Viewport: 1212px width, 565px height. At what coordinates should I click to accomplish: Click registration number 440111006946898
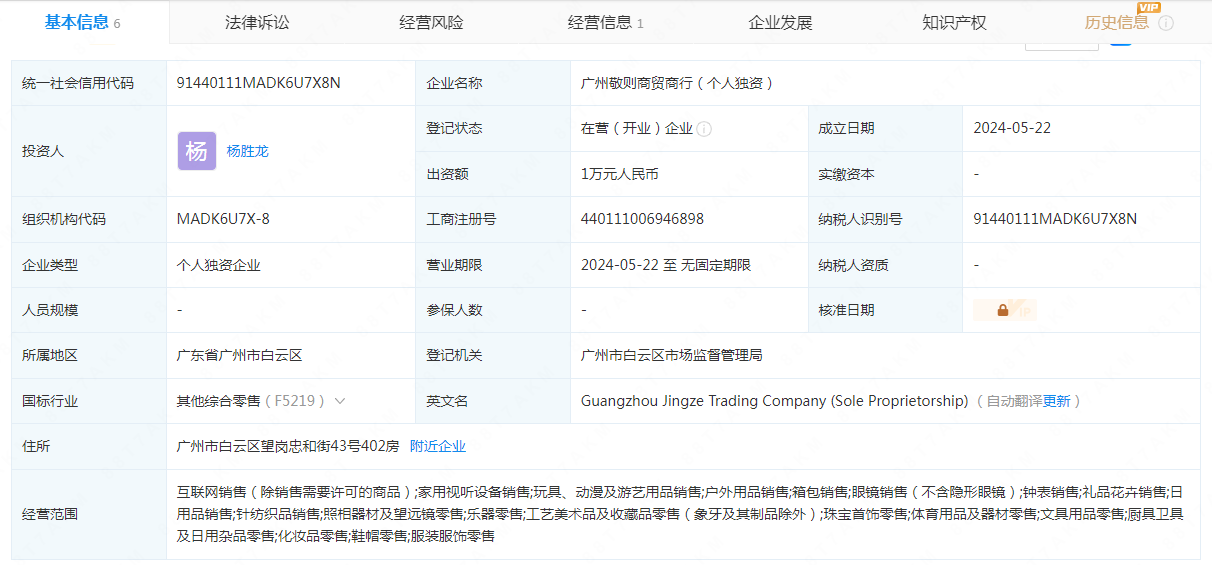tap(642, 219)
